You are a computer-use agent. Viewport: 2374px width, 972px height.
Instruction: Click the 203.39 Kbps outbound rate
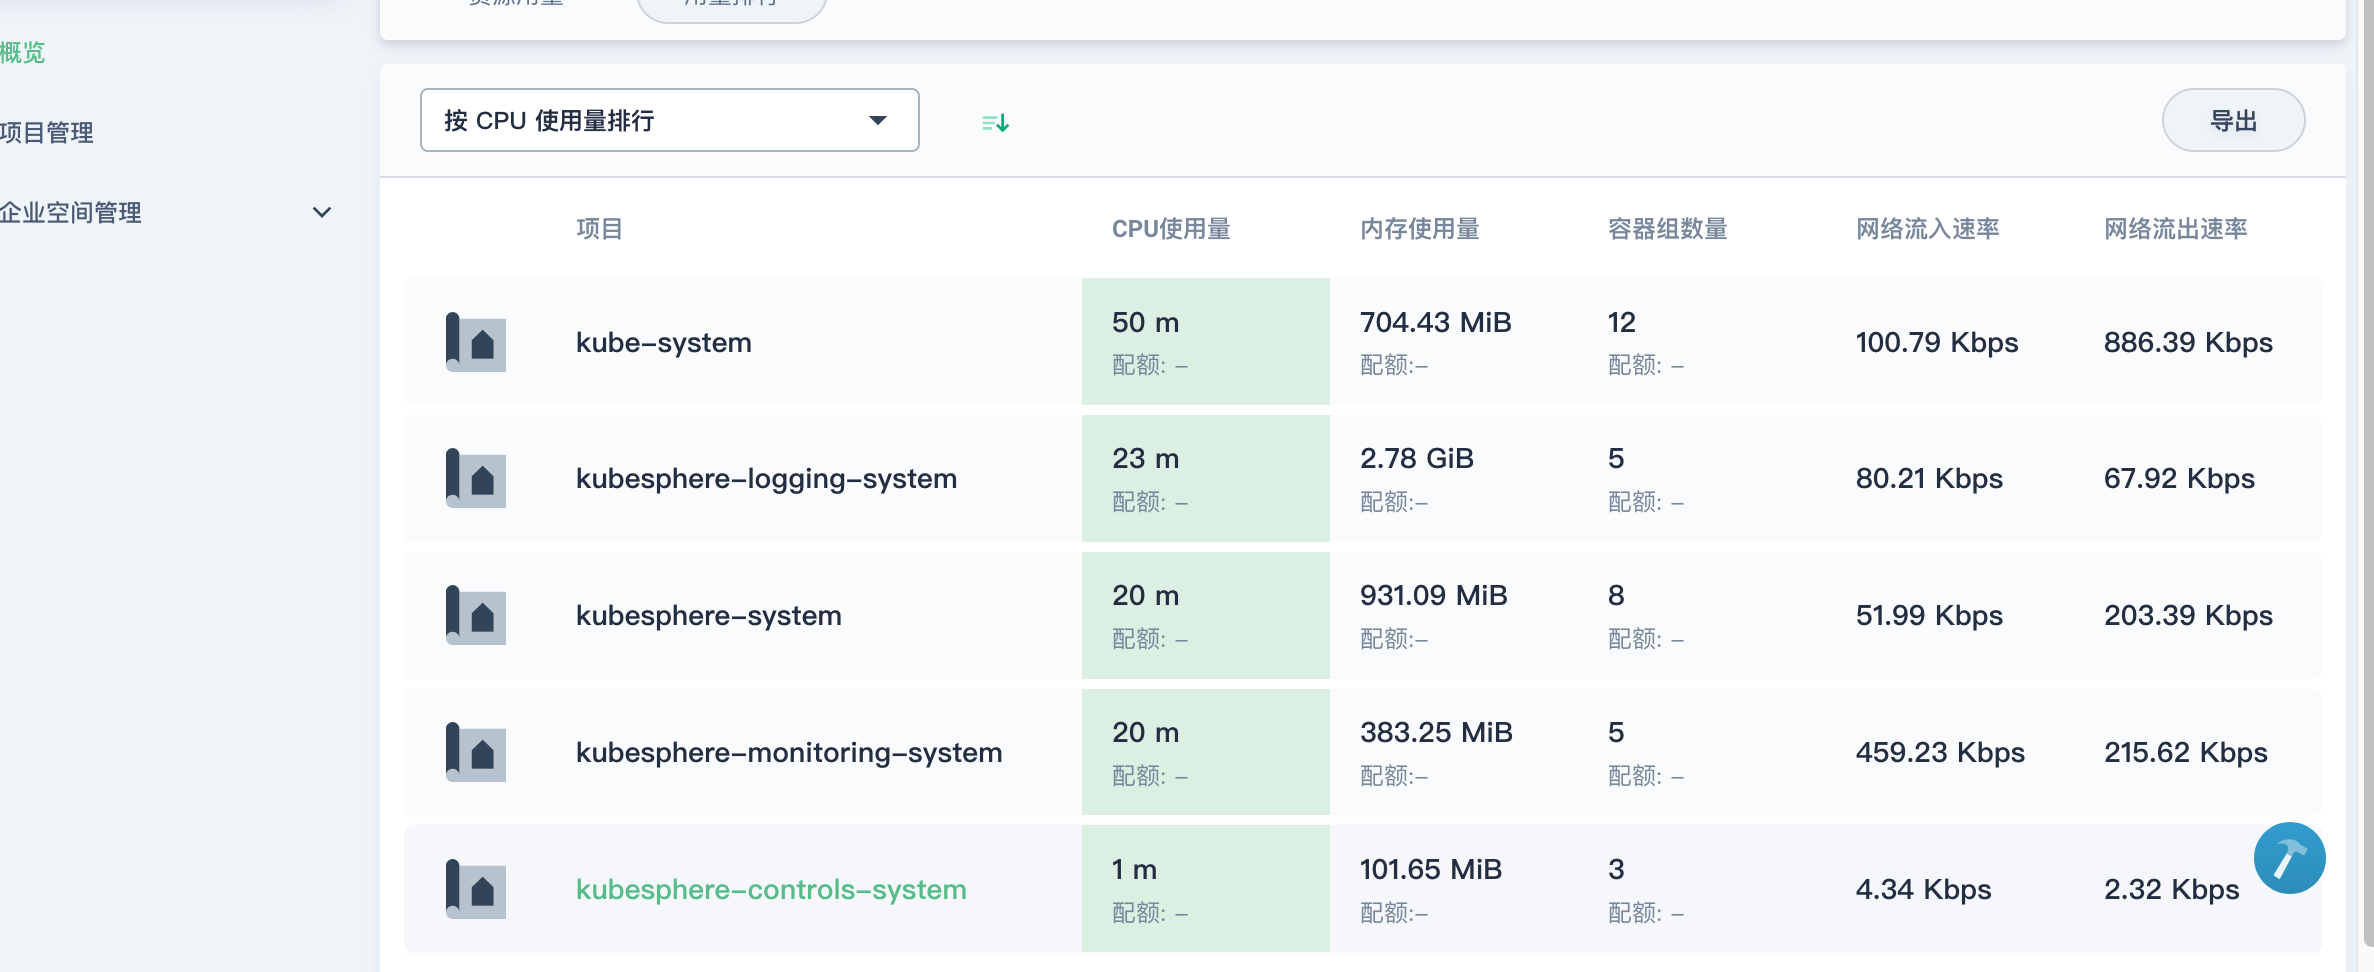pyautogui.click(x=2188, y=615)
